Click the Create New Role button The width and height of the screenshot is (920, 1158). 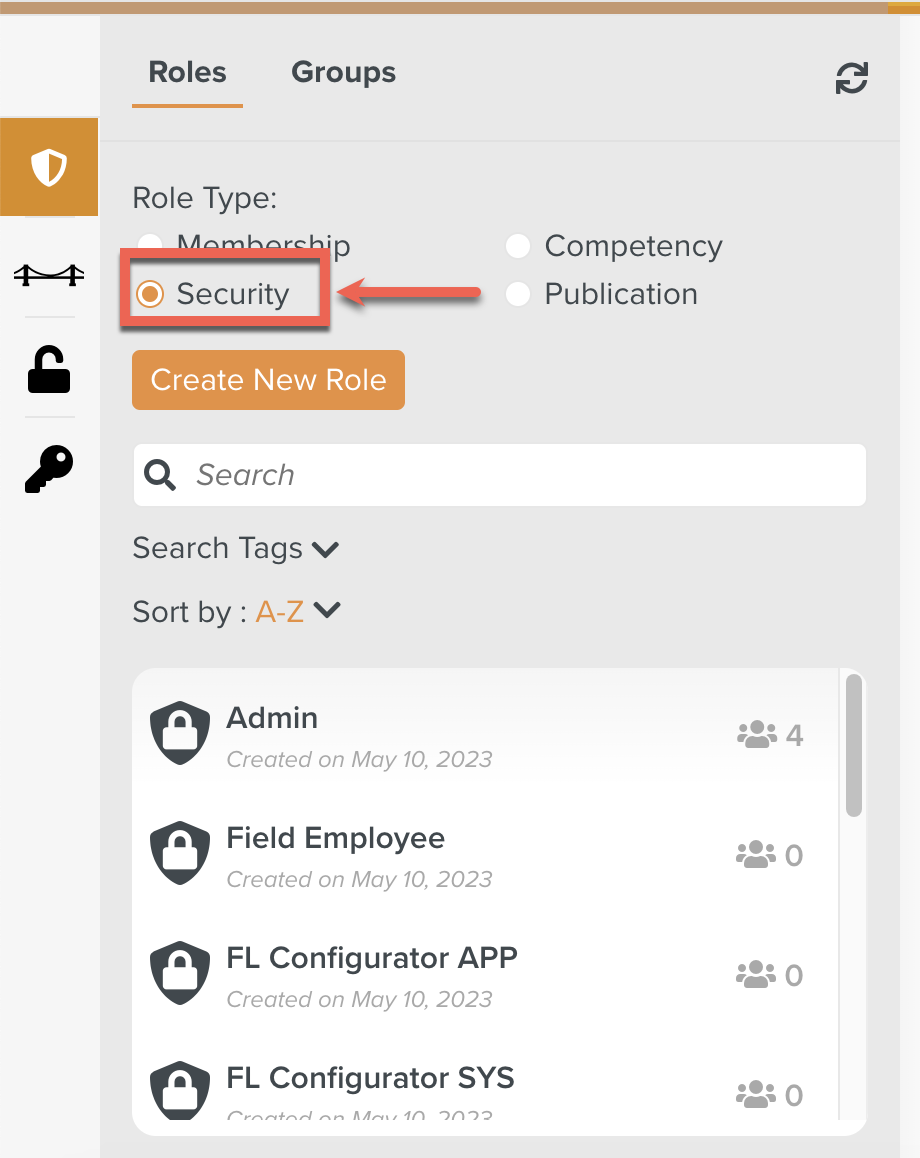click(x=268, y=380)
